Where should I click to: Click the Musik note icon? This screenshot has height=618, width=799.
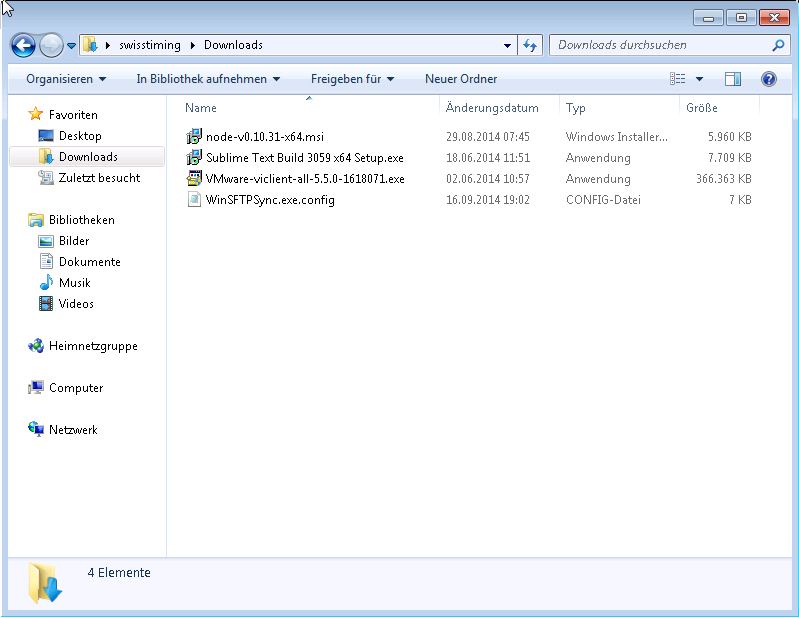(x=46, y=282)
